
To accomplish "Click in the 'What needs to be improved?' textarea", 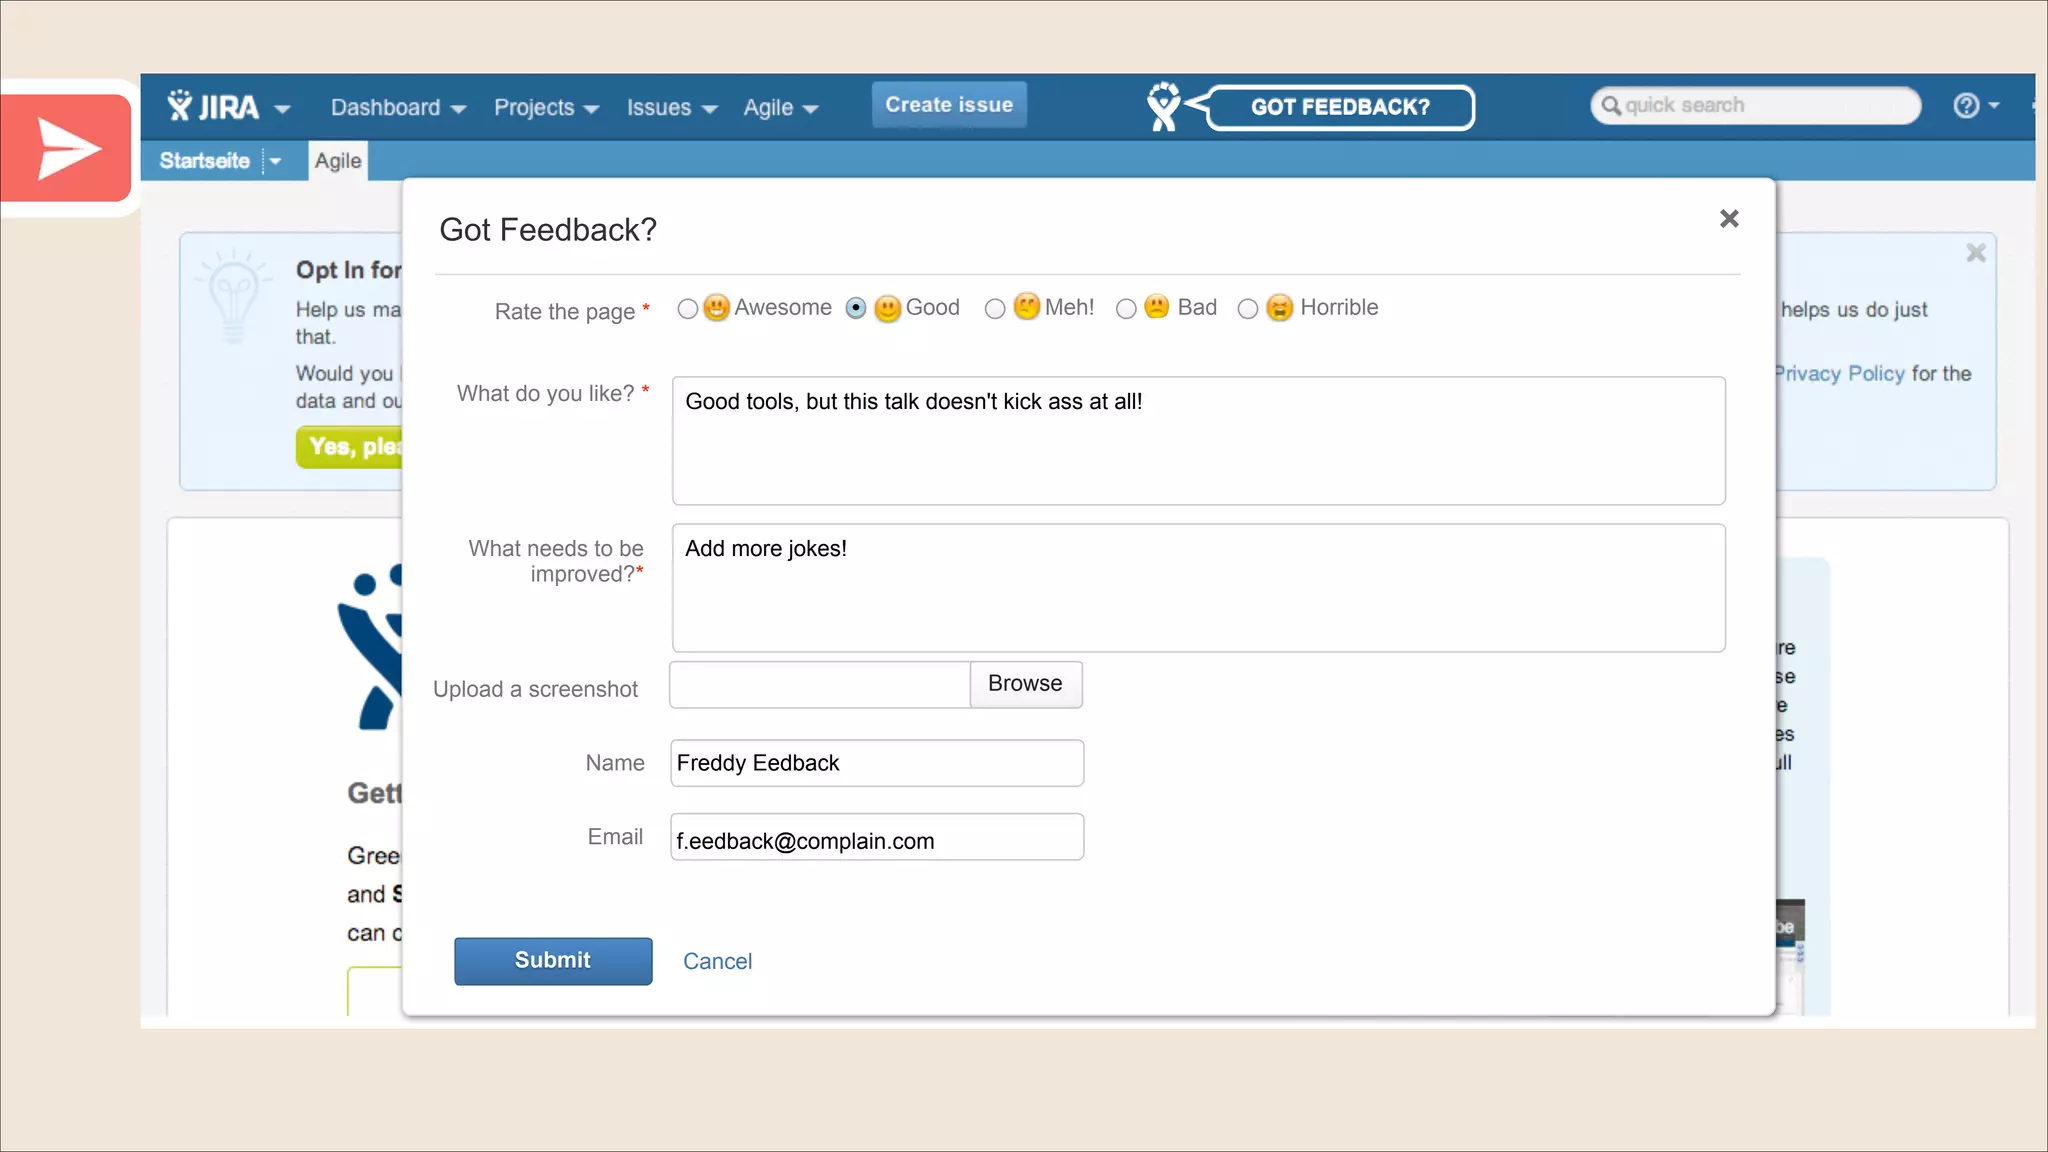I will pos(1198,588).
